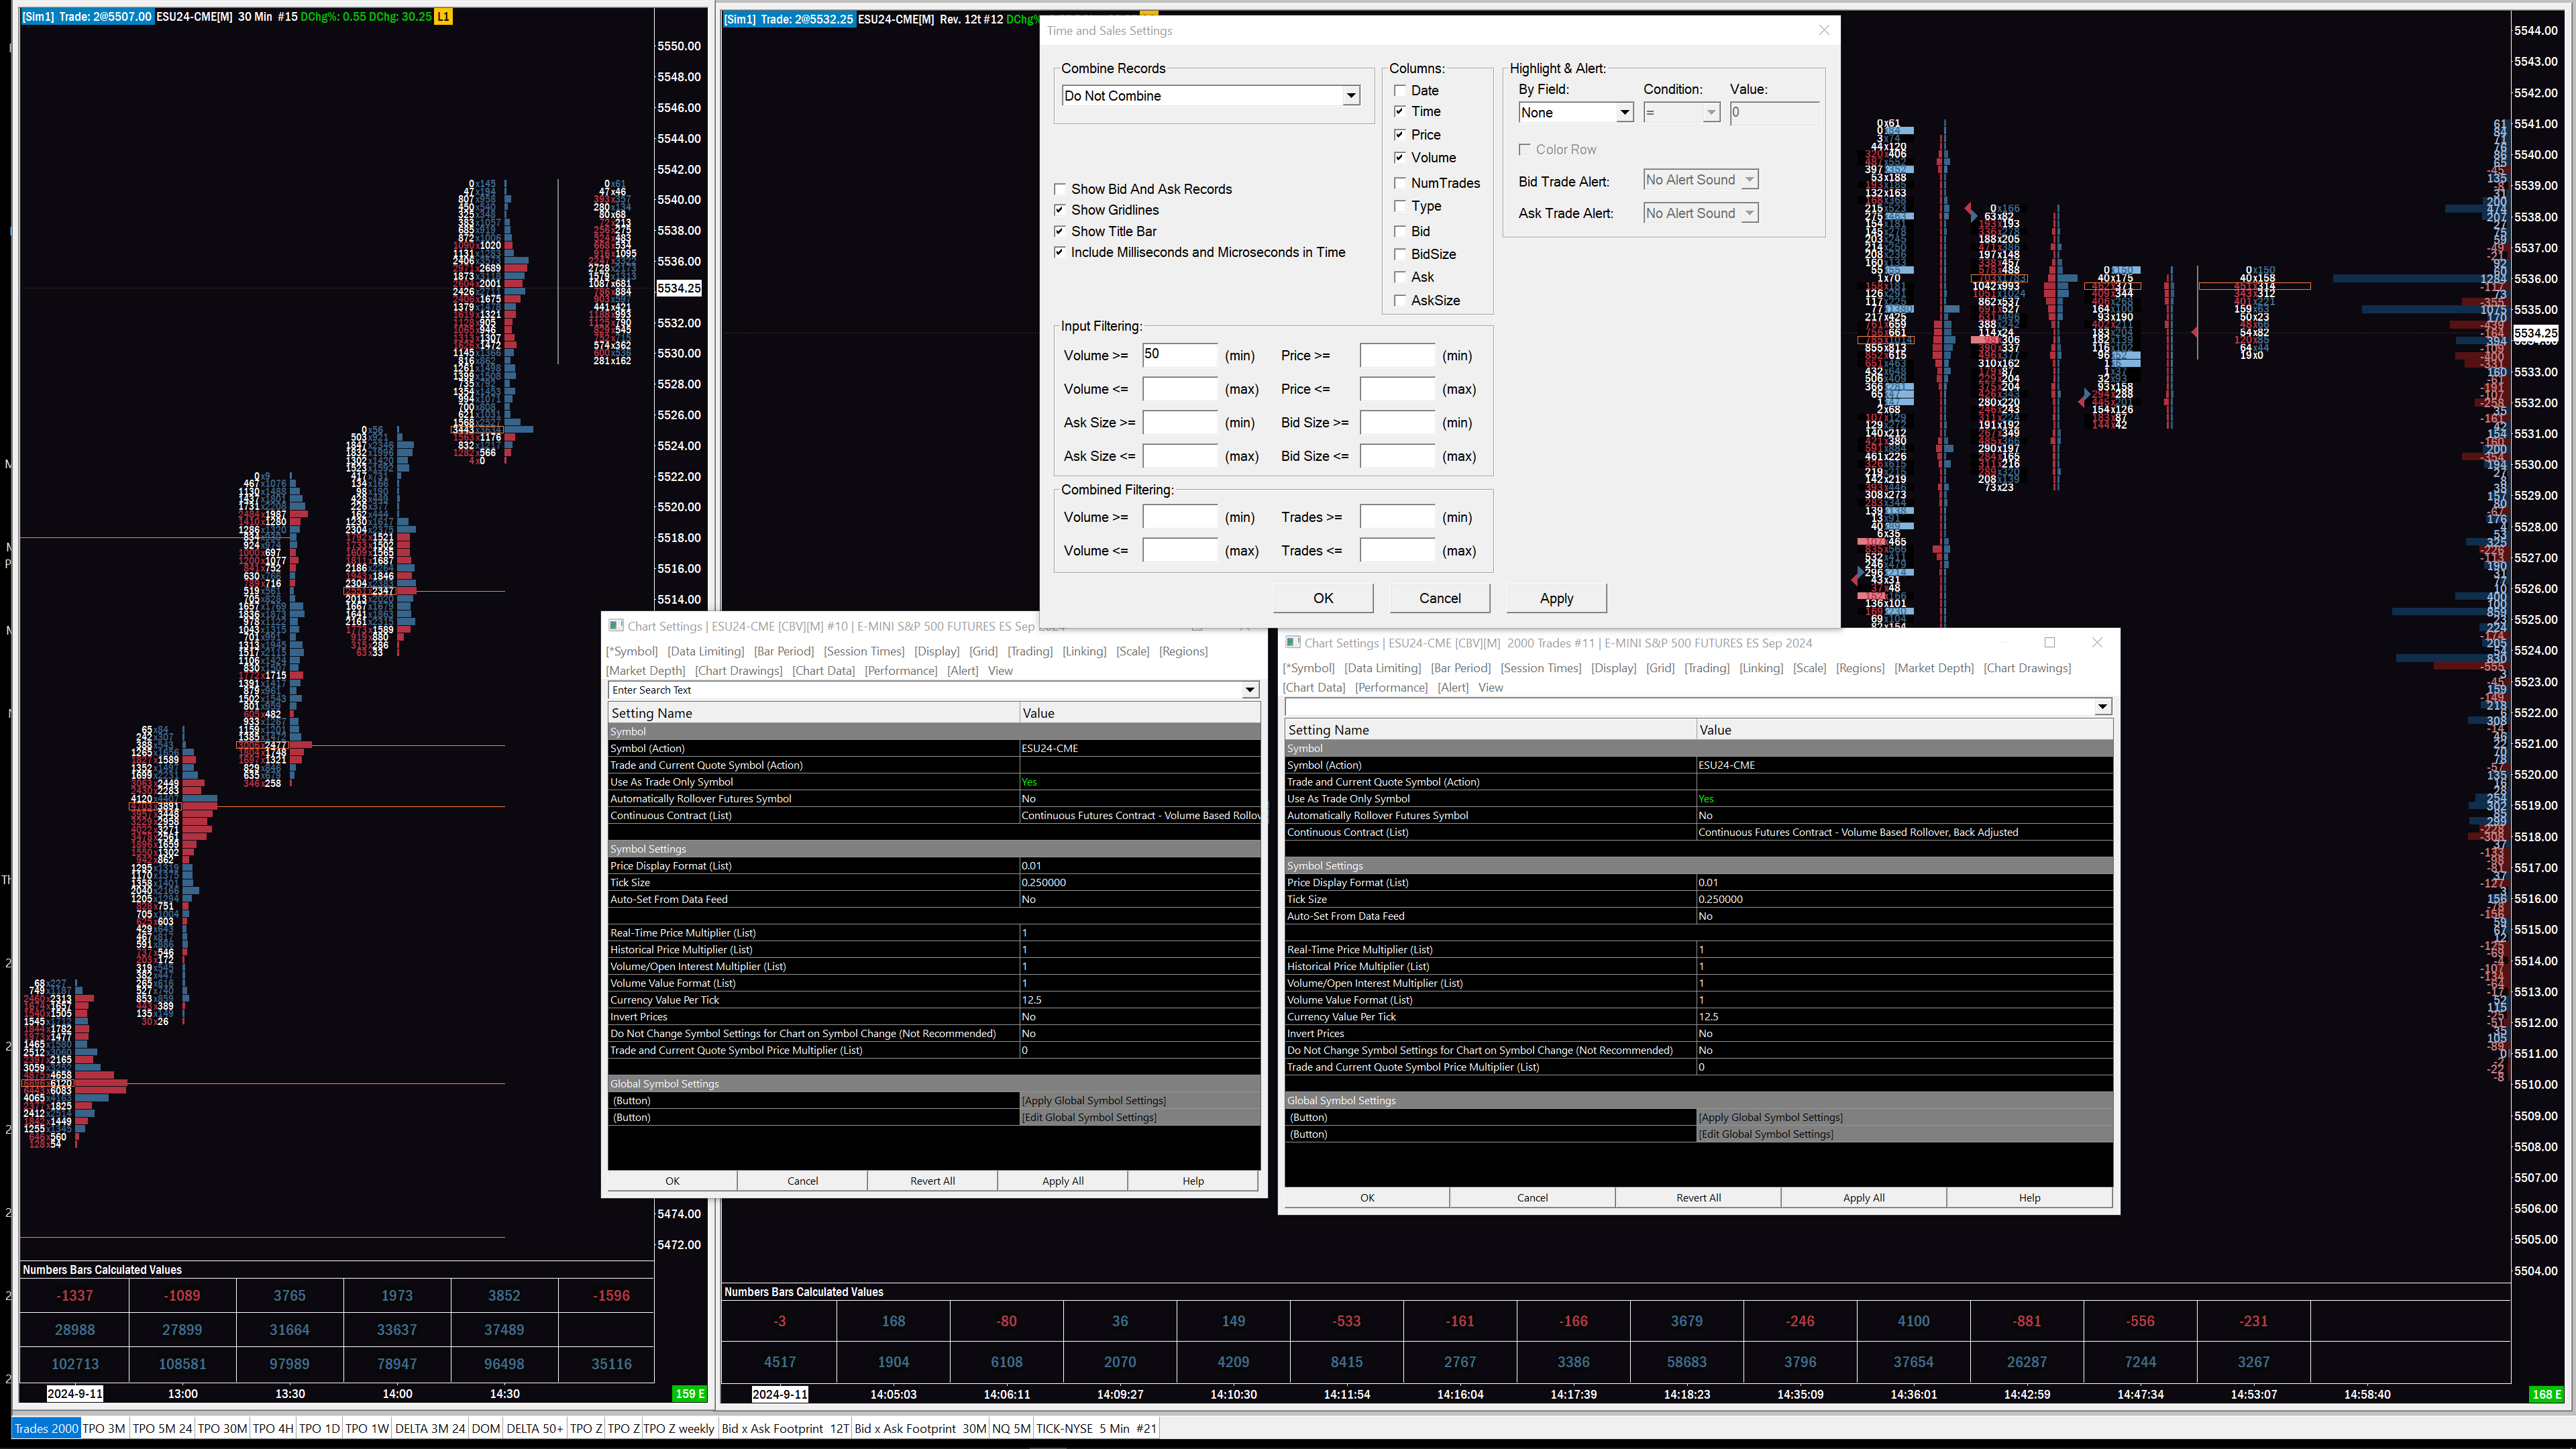Maximize the Chart Settings #11 window

pos(2049,643)
